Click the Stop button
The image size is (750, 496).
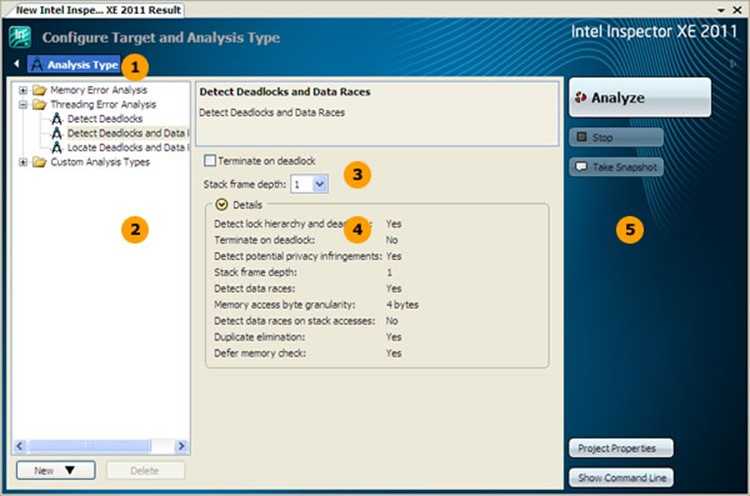coord(616,138)
